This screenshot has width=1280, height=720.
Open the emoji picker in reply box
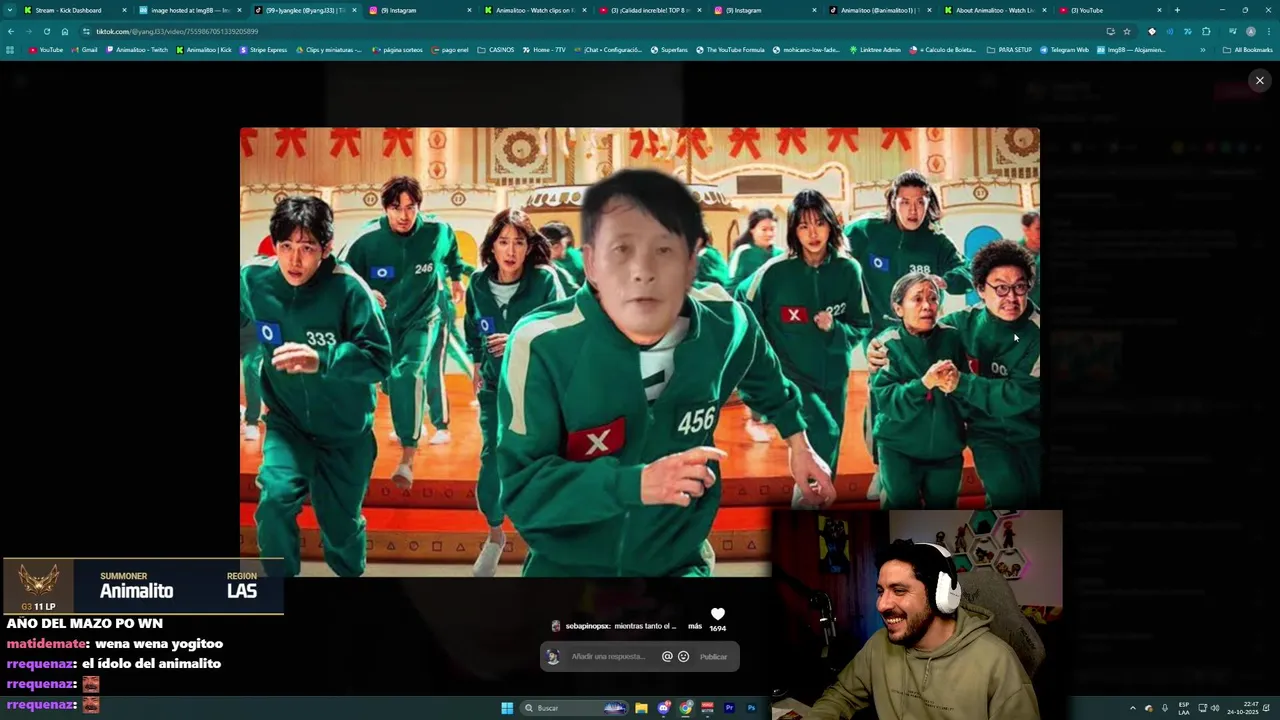point(683,657)
